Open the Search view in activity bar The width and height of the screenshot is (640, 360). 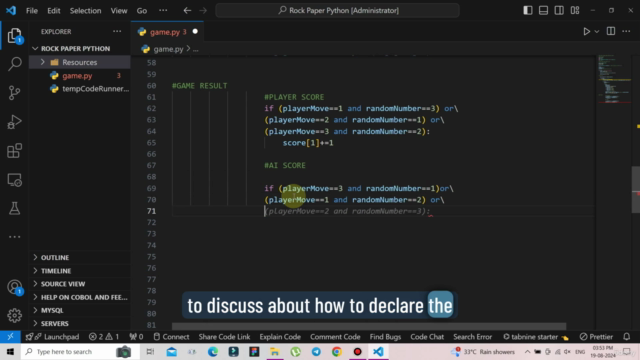coord(14,64)
